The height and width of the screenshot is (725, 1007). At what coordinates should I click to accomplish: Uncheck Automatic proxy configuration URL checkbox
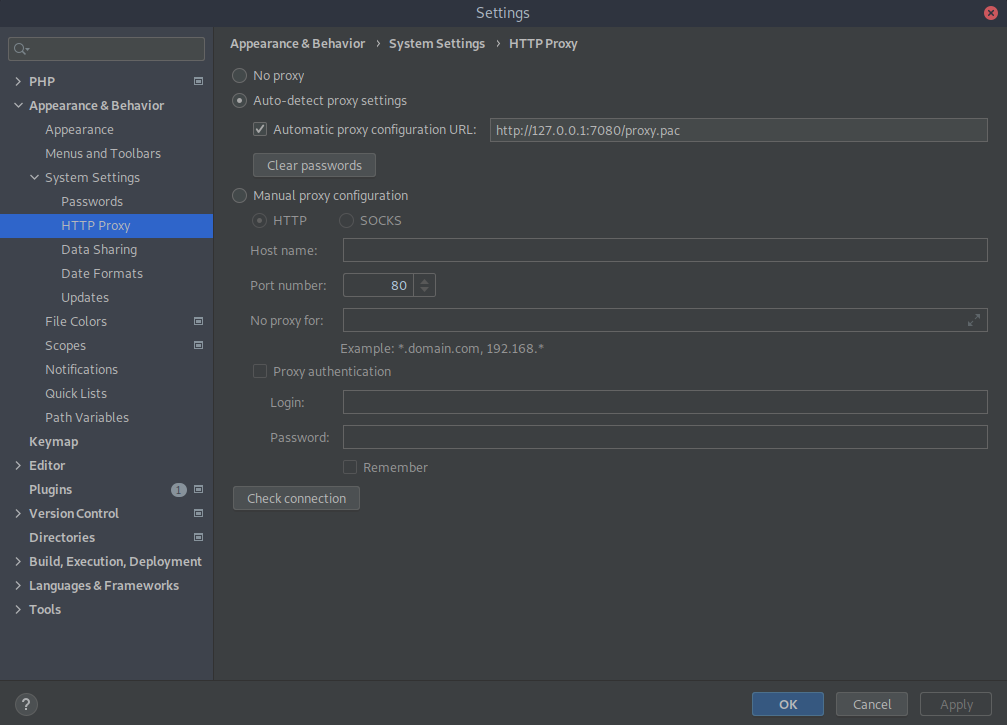click(x=260, y=130)
